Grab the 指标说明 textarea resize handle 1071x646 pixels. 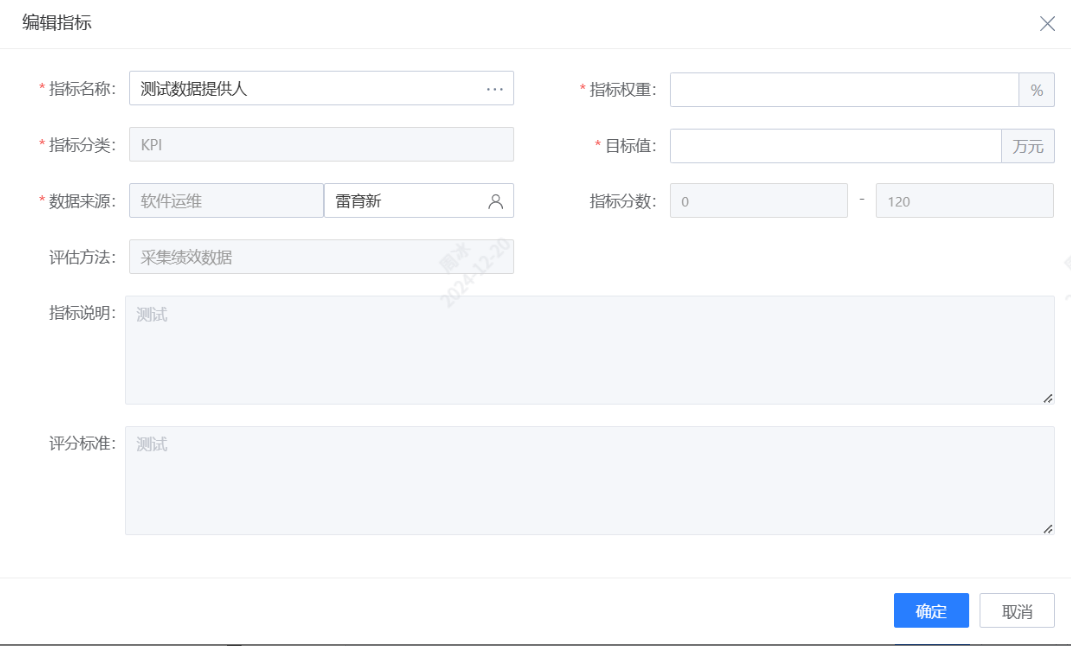[x=1047, y=398]
